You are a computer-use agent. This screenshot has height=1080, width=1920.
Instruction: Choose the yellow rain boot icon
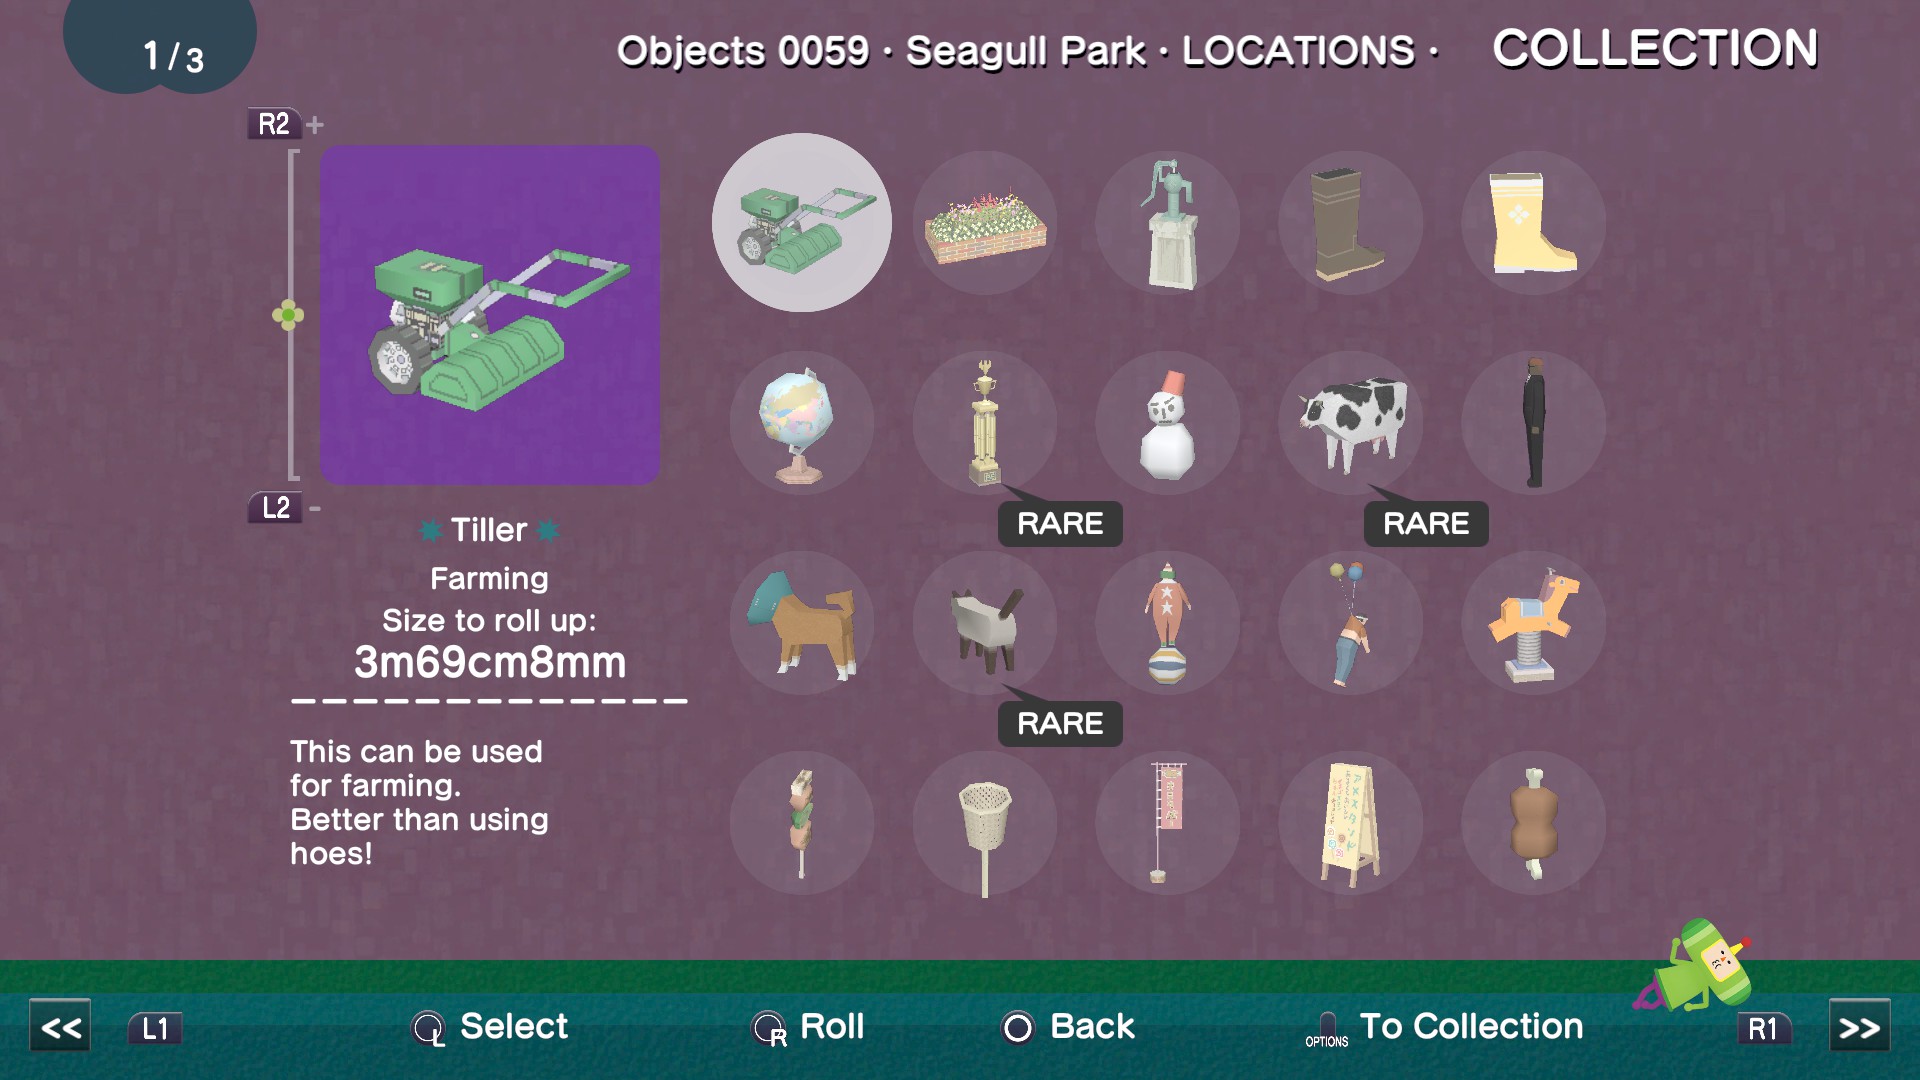point(1534,223)
